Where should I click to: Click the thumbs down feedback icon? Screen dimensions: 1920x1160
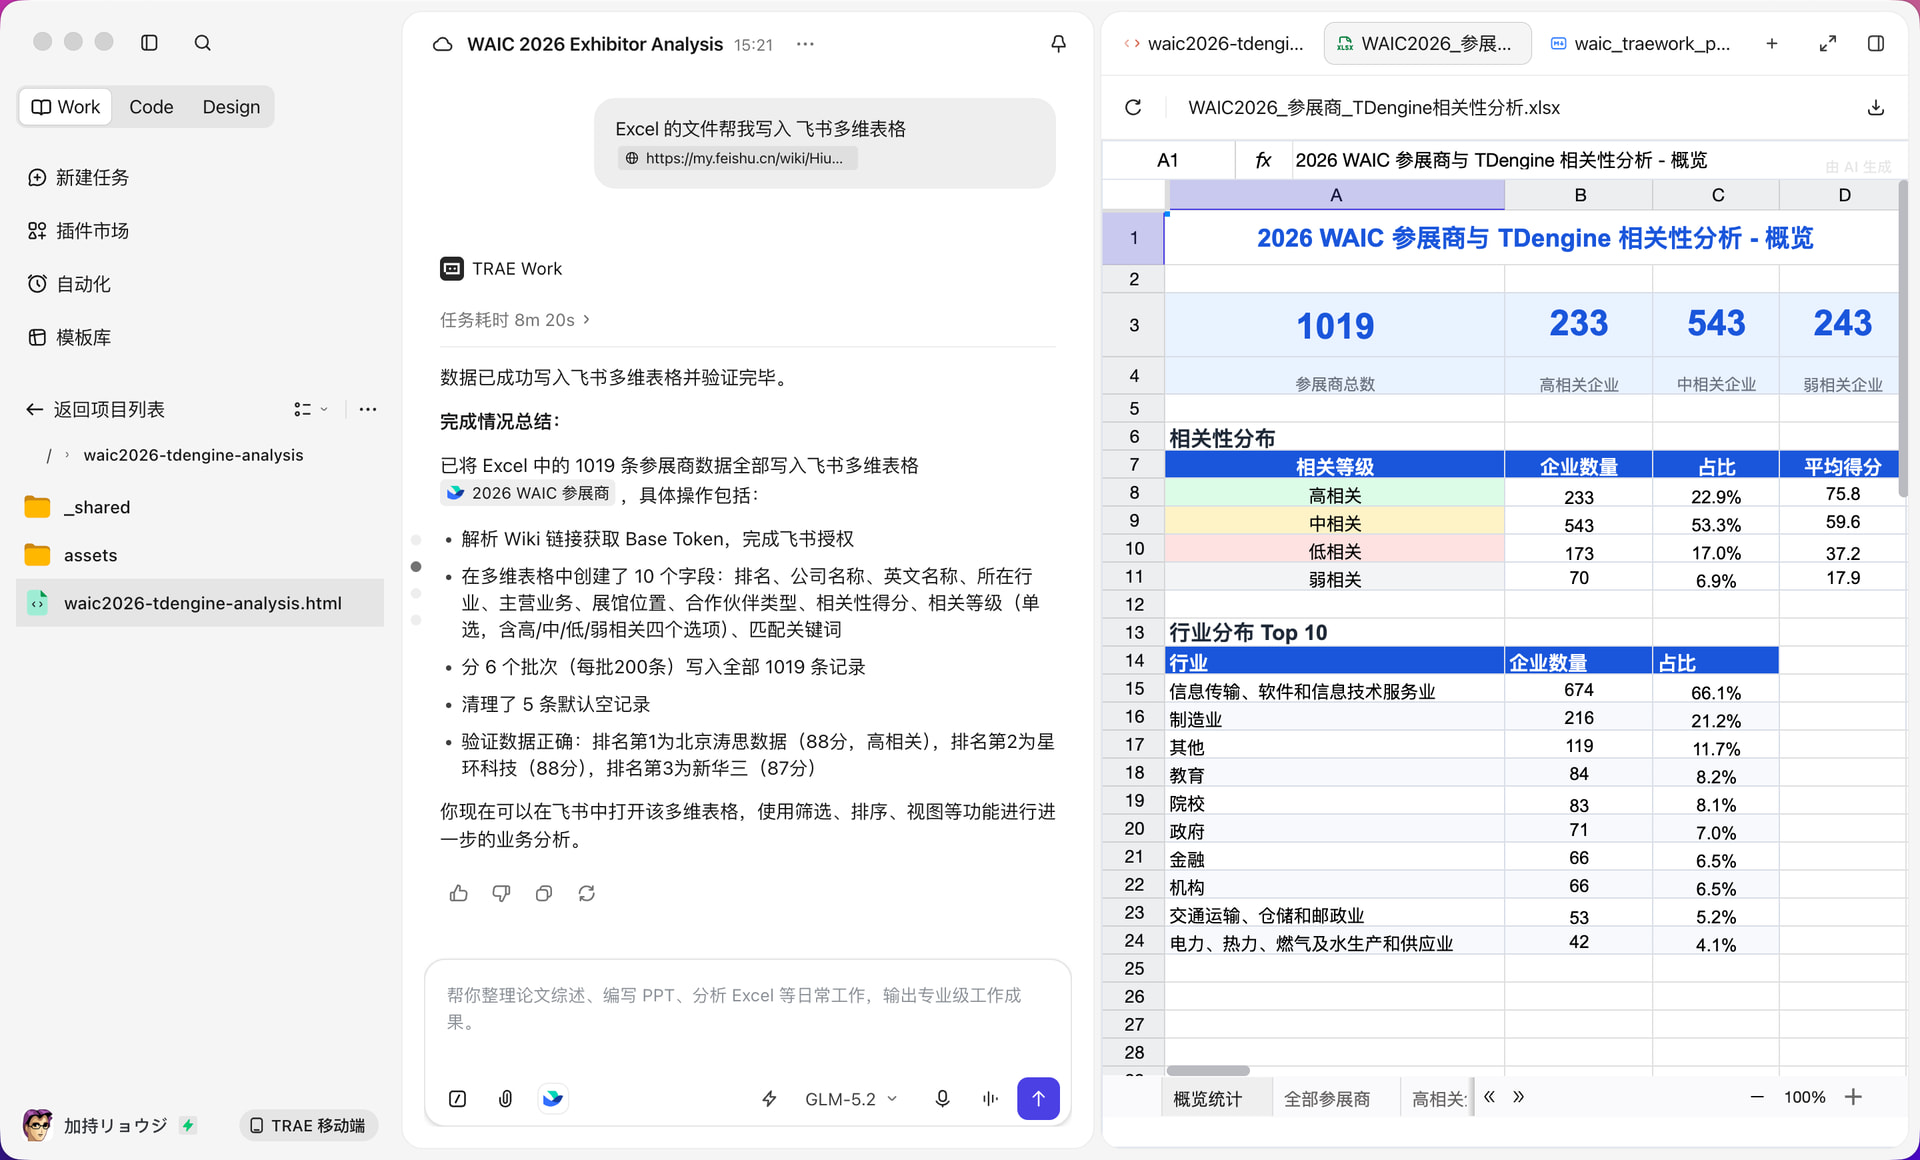tap(501, 893)
